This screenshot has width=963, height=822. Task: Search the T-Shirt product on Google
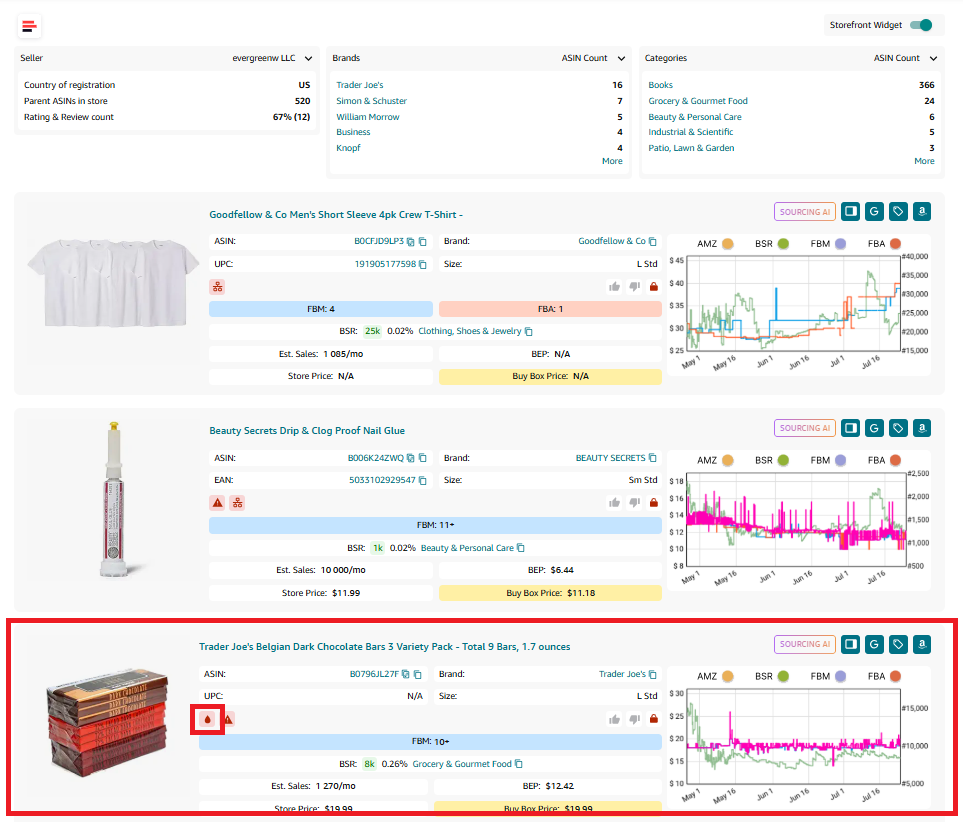[x=873, y=211]
